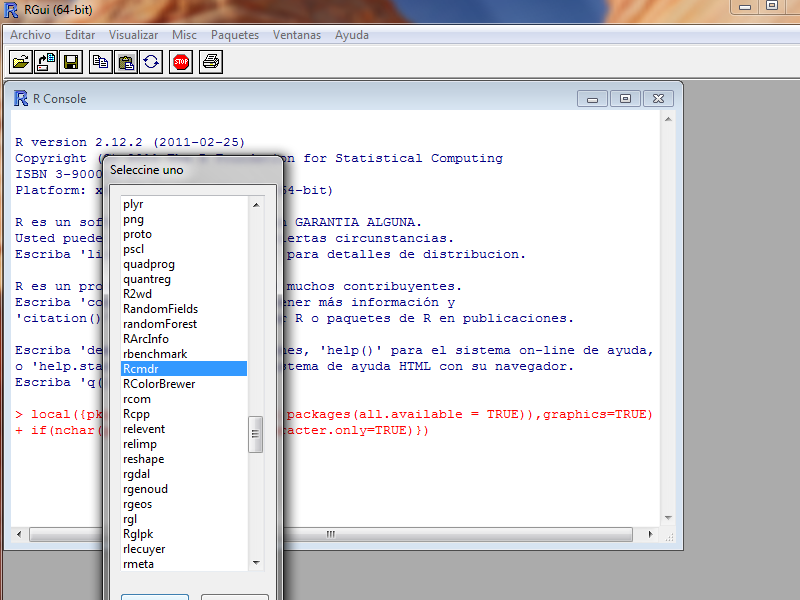
Task: Click the package list scroll down arrow
Action: 256,563
